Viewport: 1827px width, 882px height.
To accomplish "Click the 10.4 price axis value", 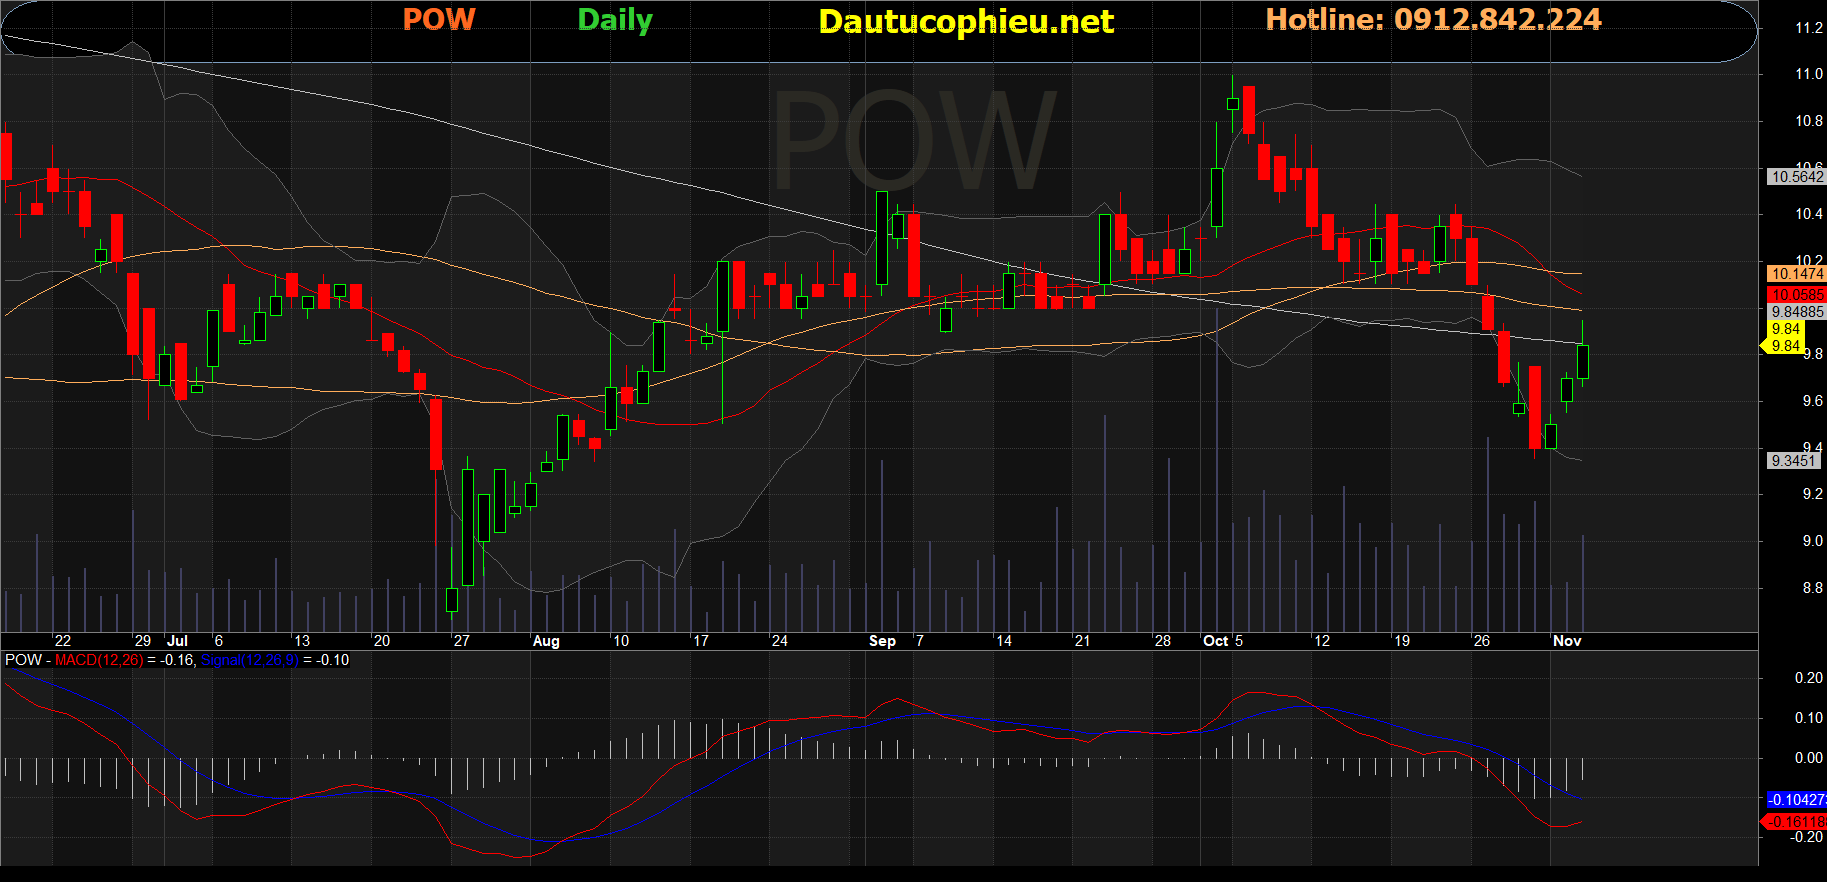I will 1809,214.
